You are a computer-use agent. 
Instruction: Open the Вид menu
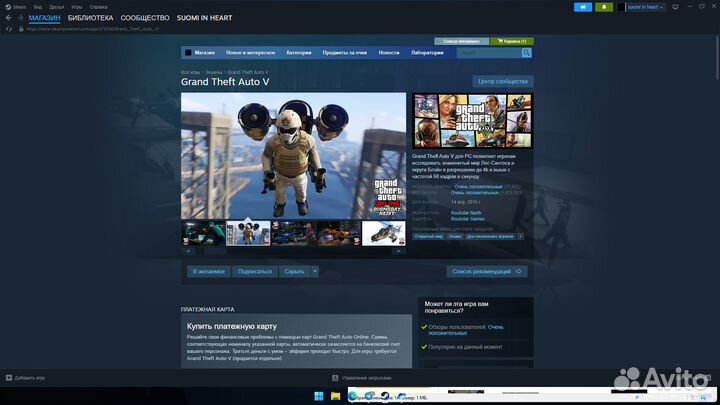pyautogui.click(x=38, y=7)
